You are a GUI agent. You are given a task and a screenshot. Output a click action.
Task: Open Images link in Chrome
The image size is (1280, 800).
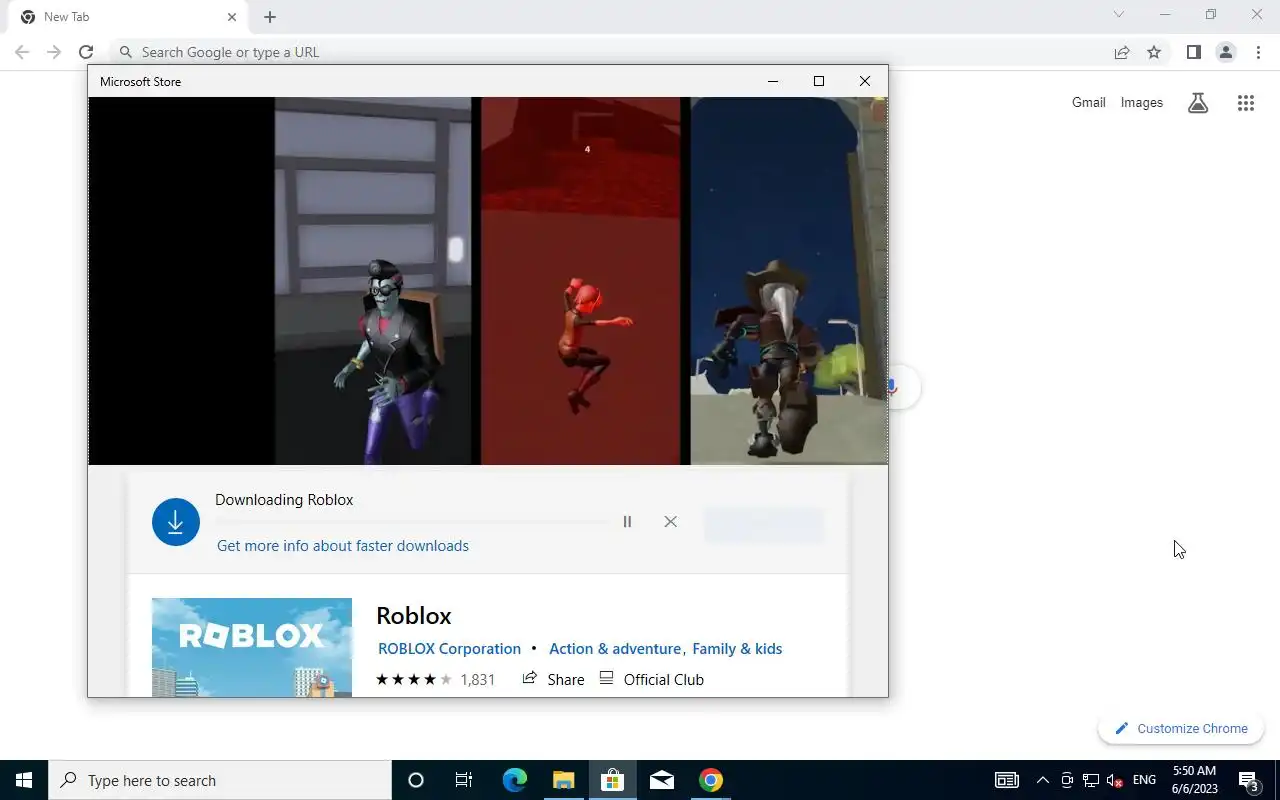point(1141,102)
